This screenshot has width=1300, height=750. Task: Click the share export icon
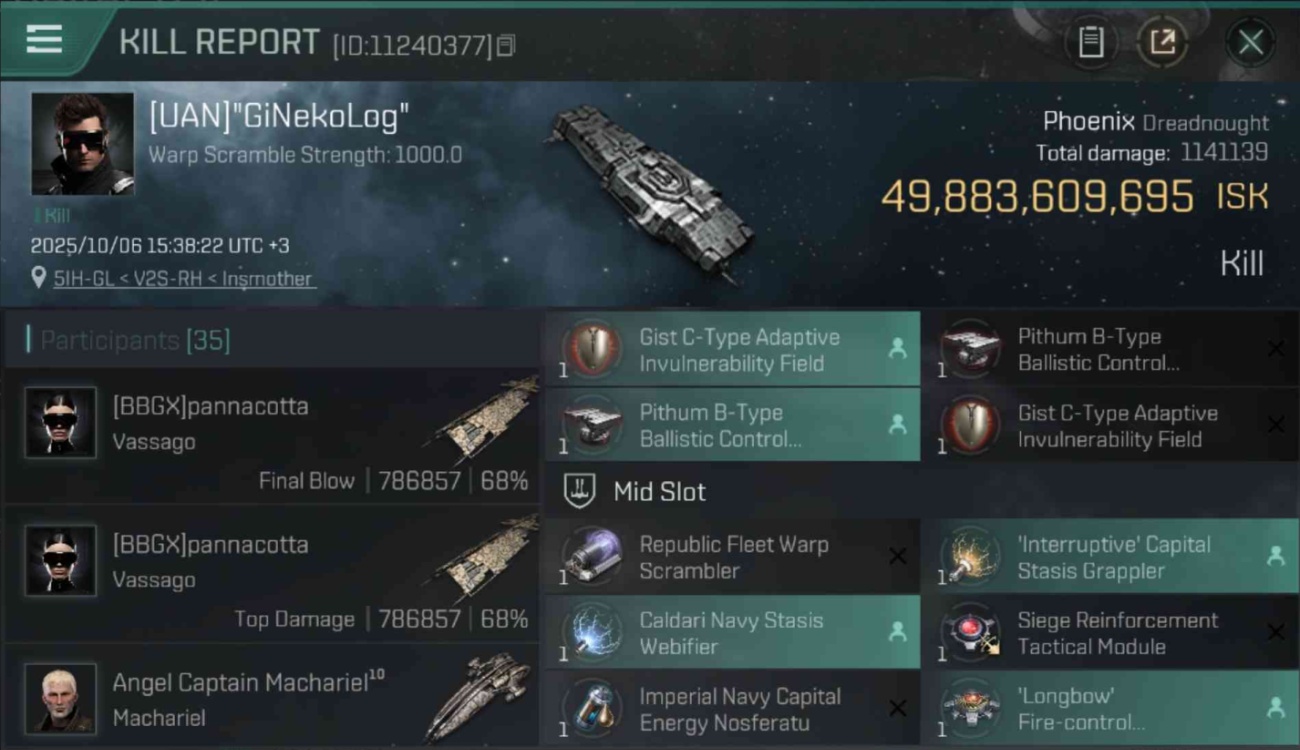click(1162, 42)
